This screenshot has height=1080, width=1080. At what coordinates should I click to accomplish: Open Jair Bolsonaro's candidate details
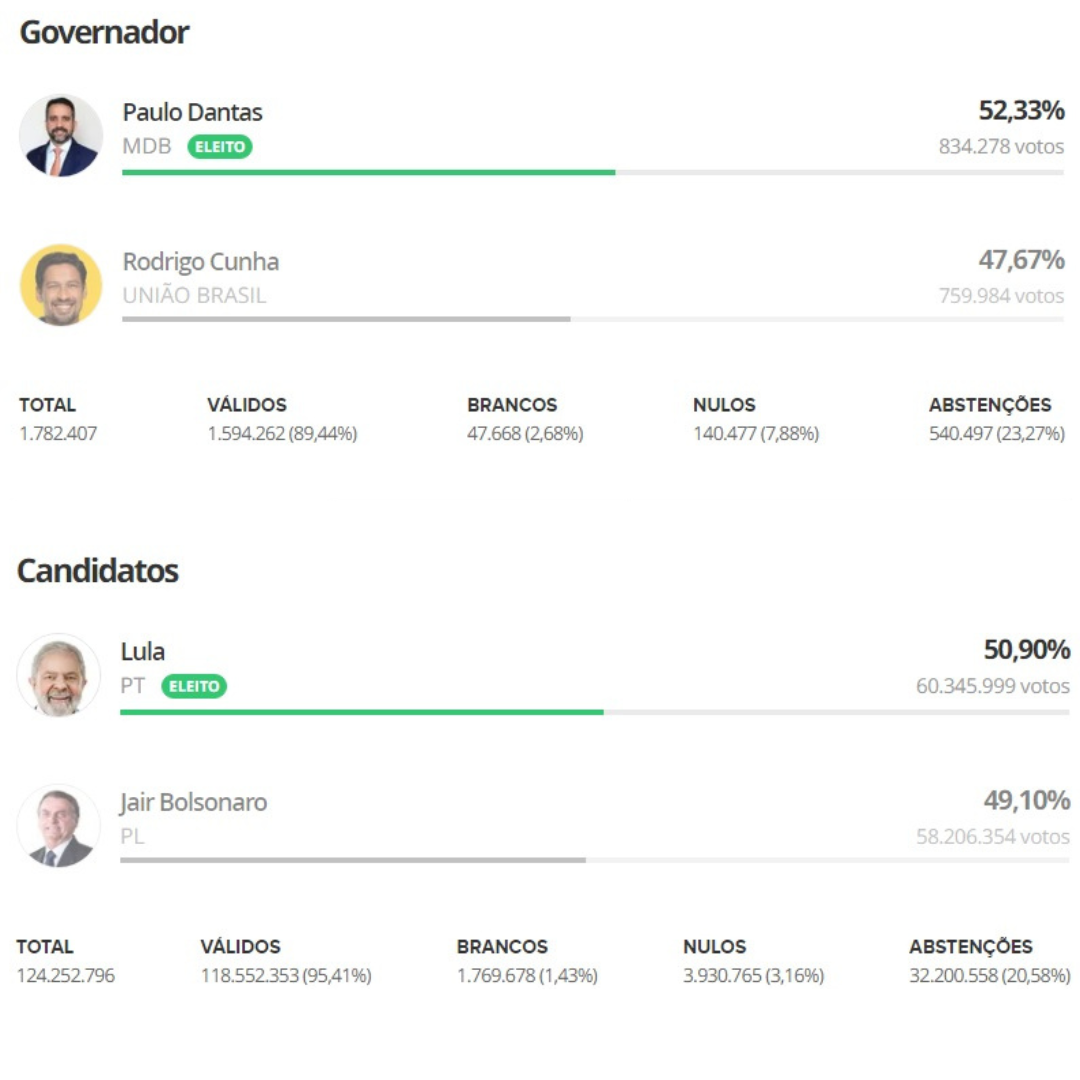[x=195, y=802]
